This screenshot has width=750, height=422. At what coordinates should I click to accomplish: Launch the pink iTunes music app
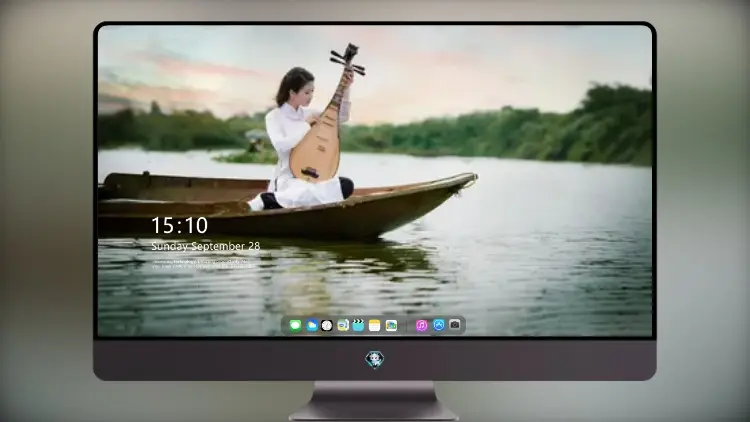(x=421, y=325)
